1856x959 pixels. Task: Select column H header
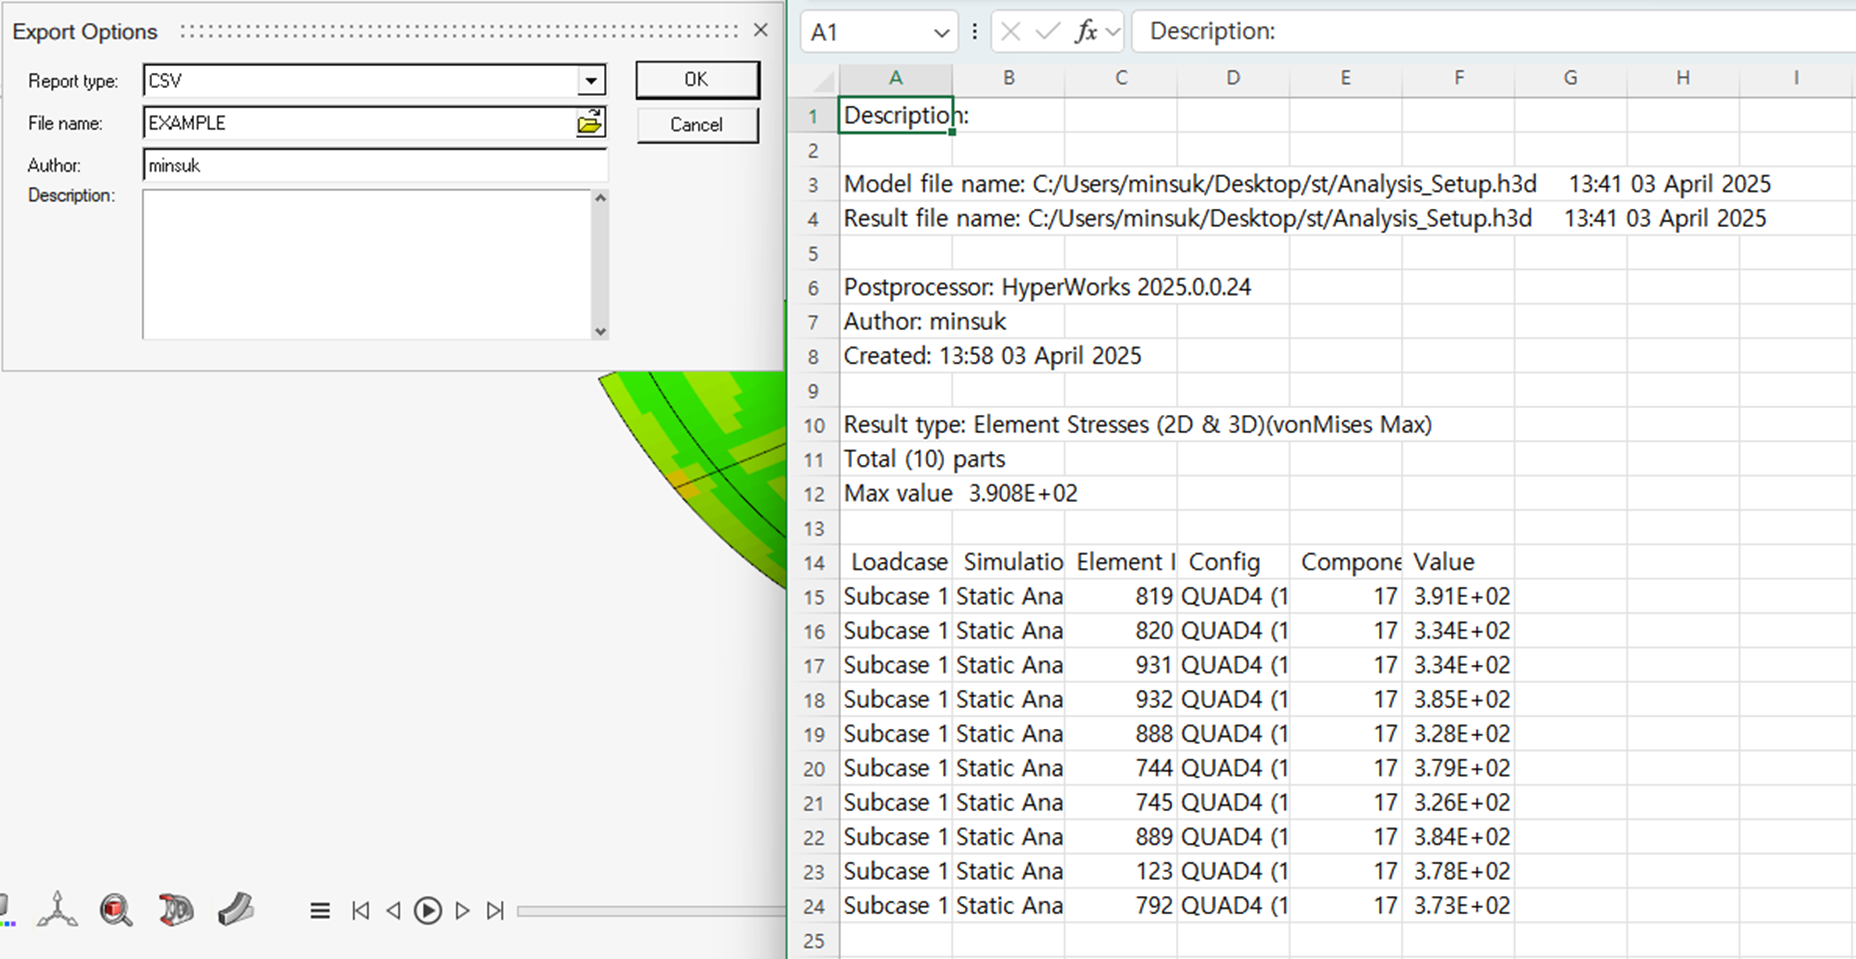click(1683, 78)
